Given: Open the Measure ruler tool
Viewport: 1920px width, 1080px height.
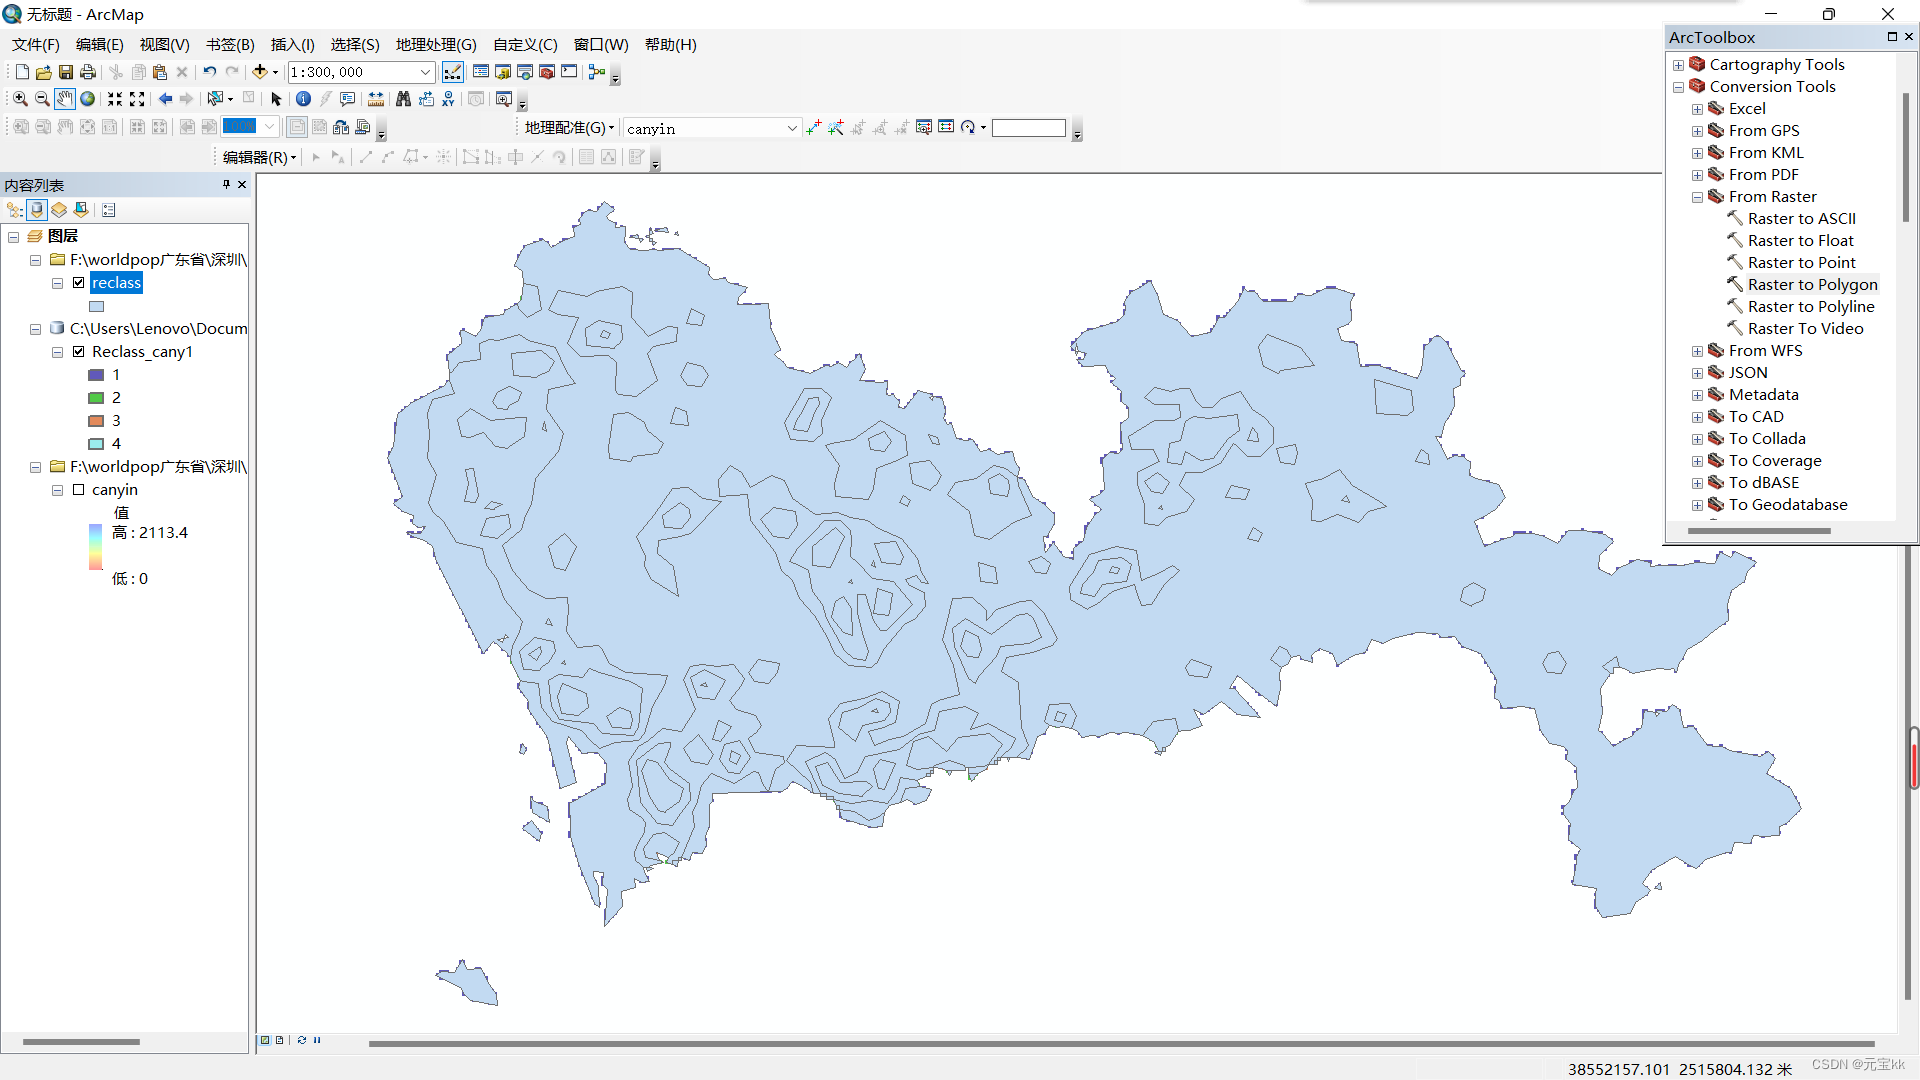Looking at the screenshot, I should (x=376, y=99).
